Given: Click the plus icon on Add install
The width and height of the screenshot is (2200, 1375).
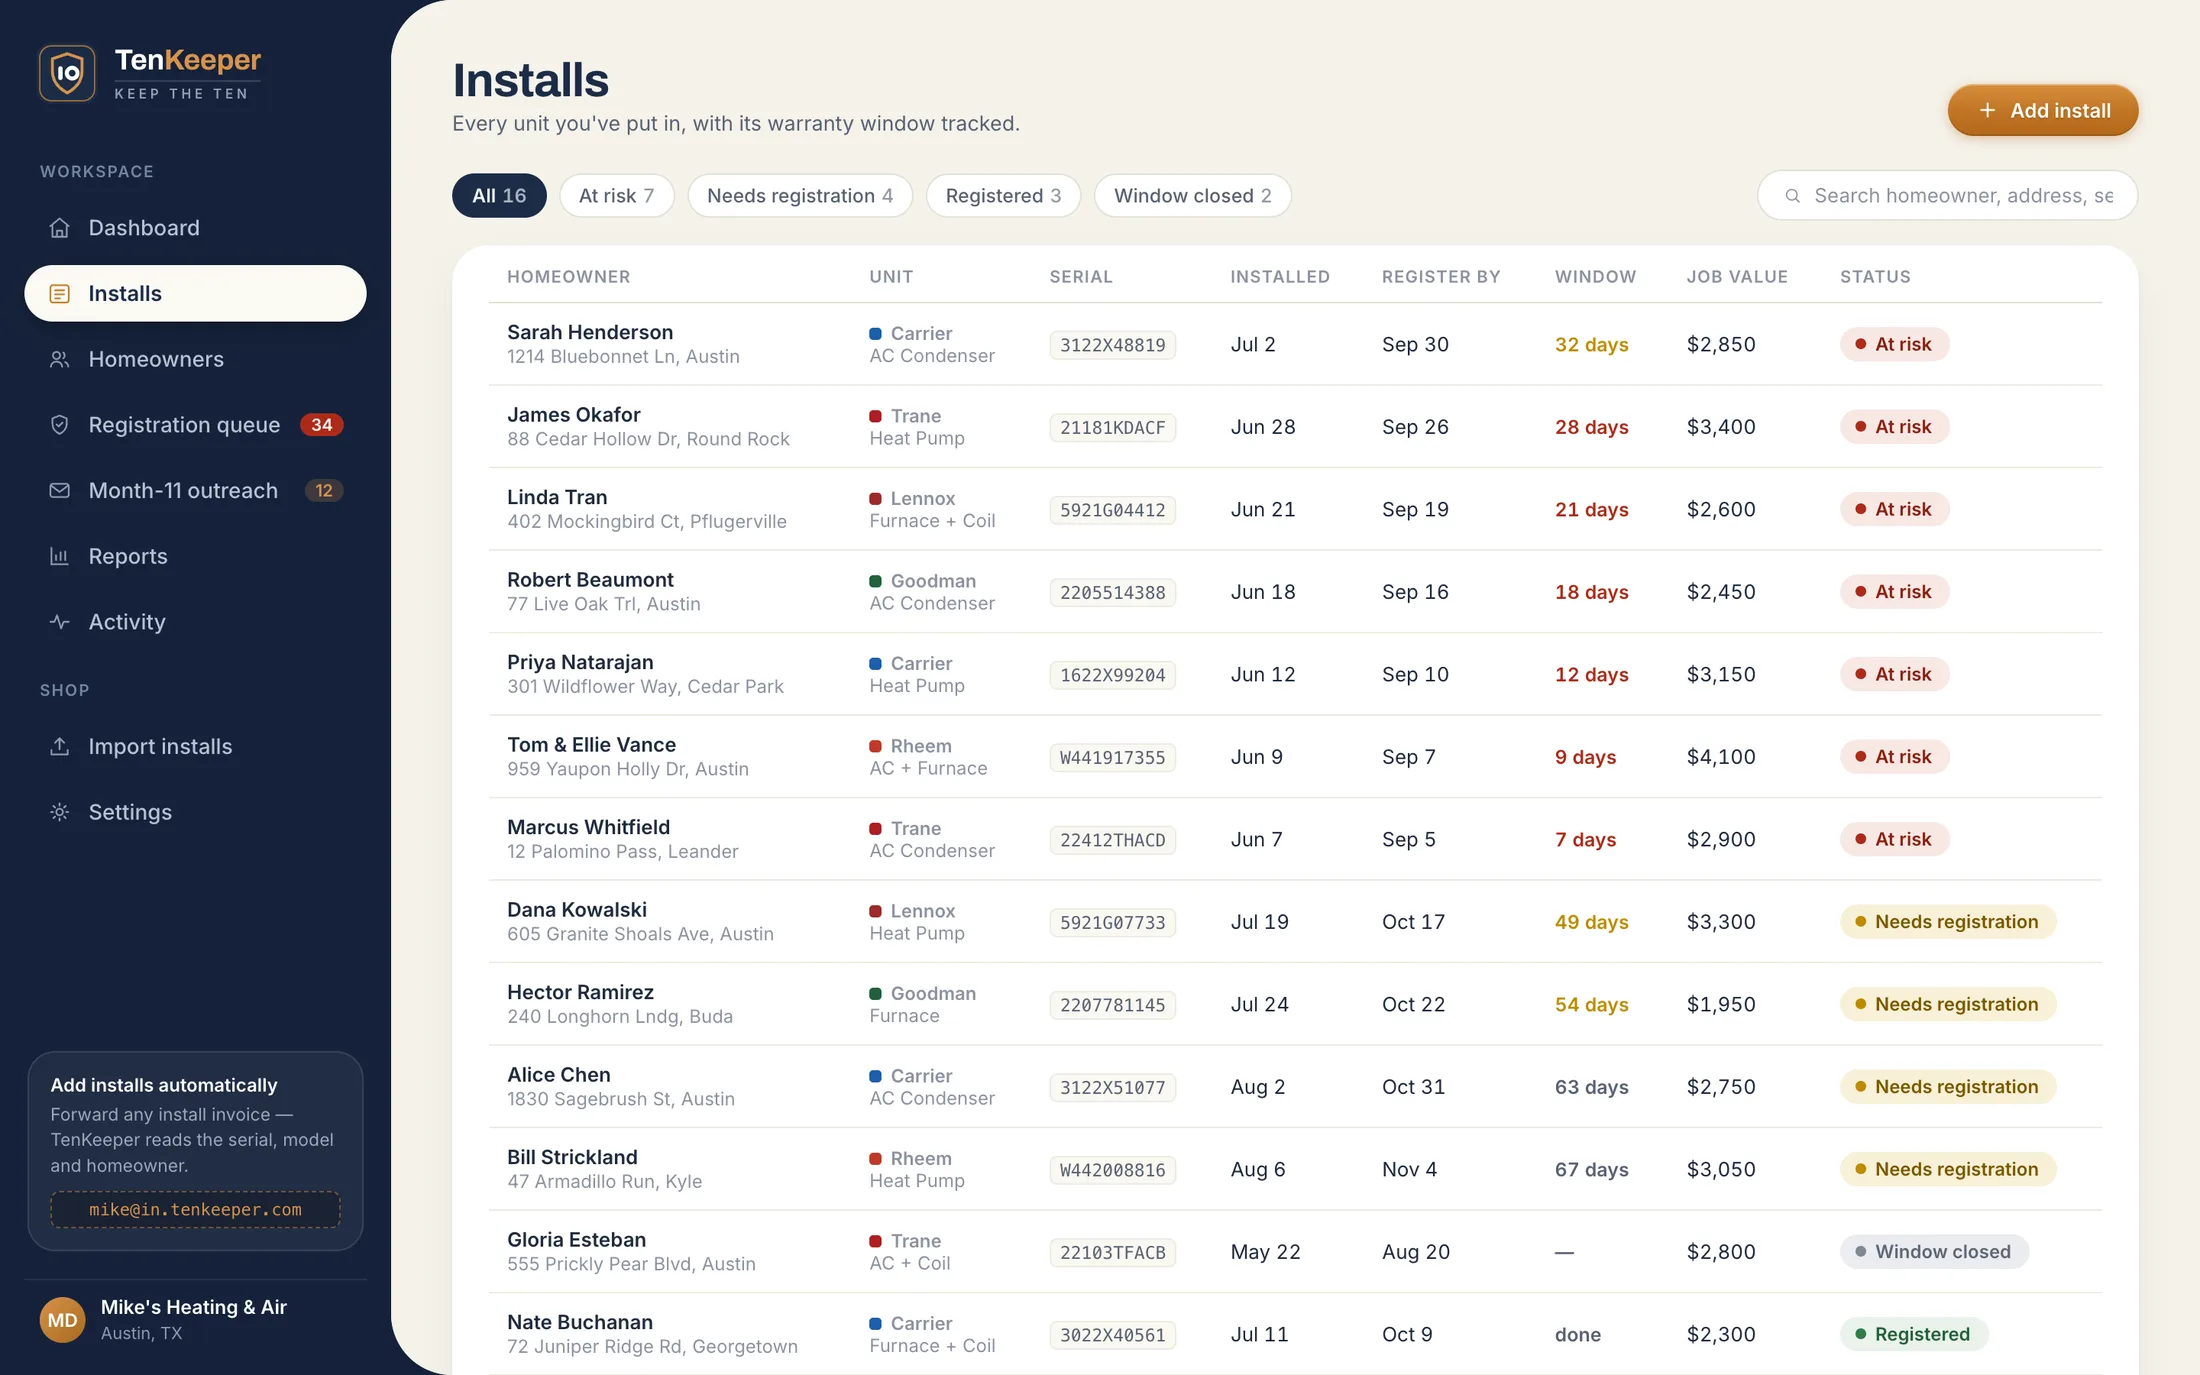Looking at the screenshot, I should coord(1987,111).
